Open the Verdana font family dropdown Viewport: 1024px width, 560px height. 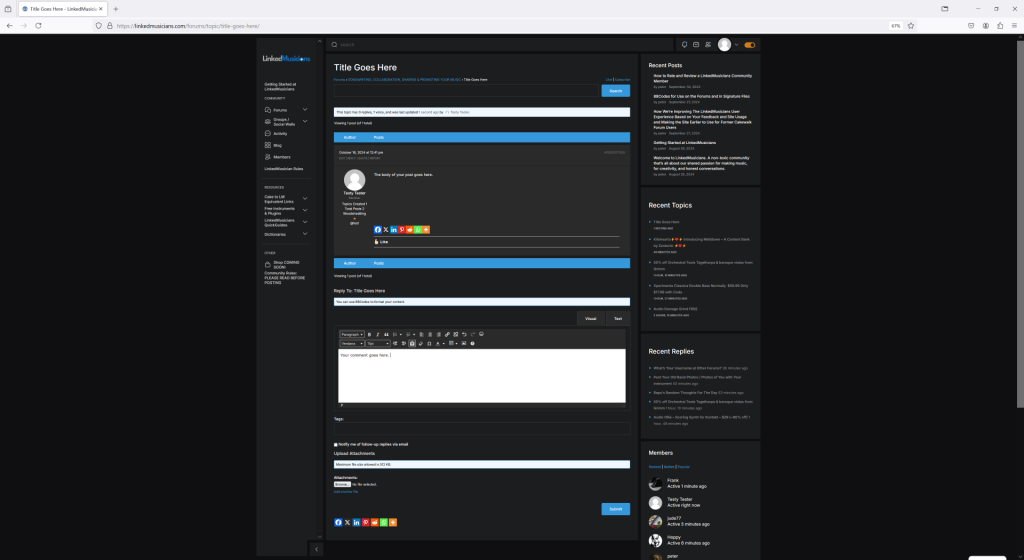coord(352,343)
